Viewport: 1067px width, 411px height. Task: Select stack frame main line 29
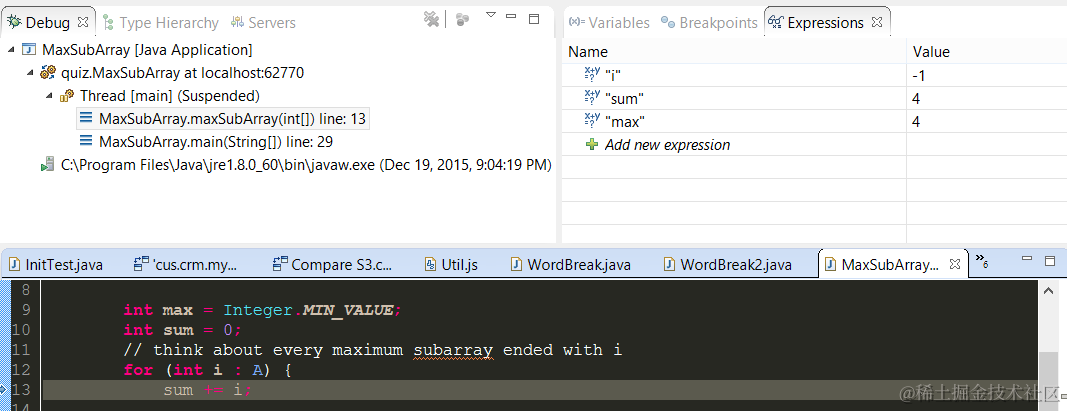tap(216, 142)
